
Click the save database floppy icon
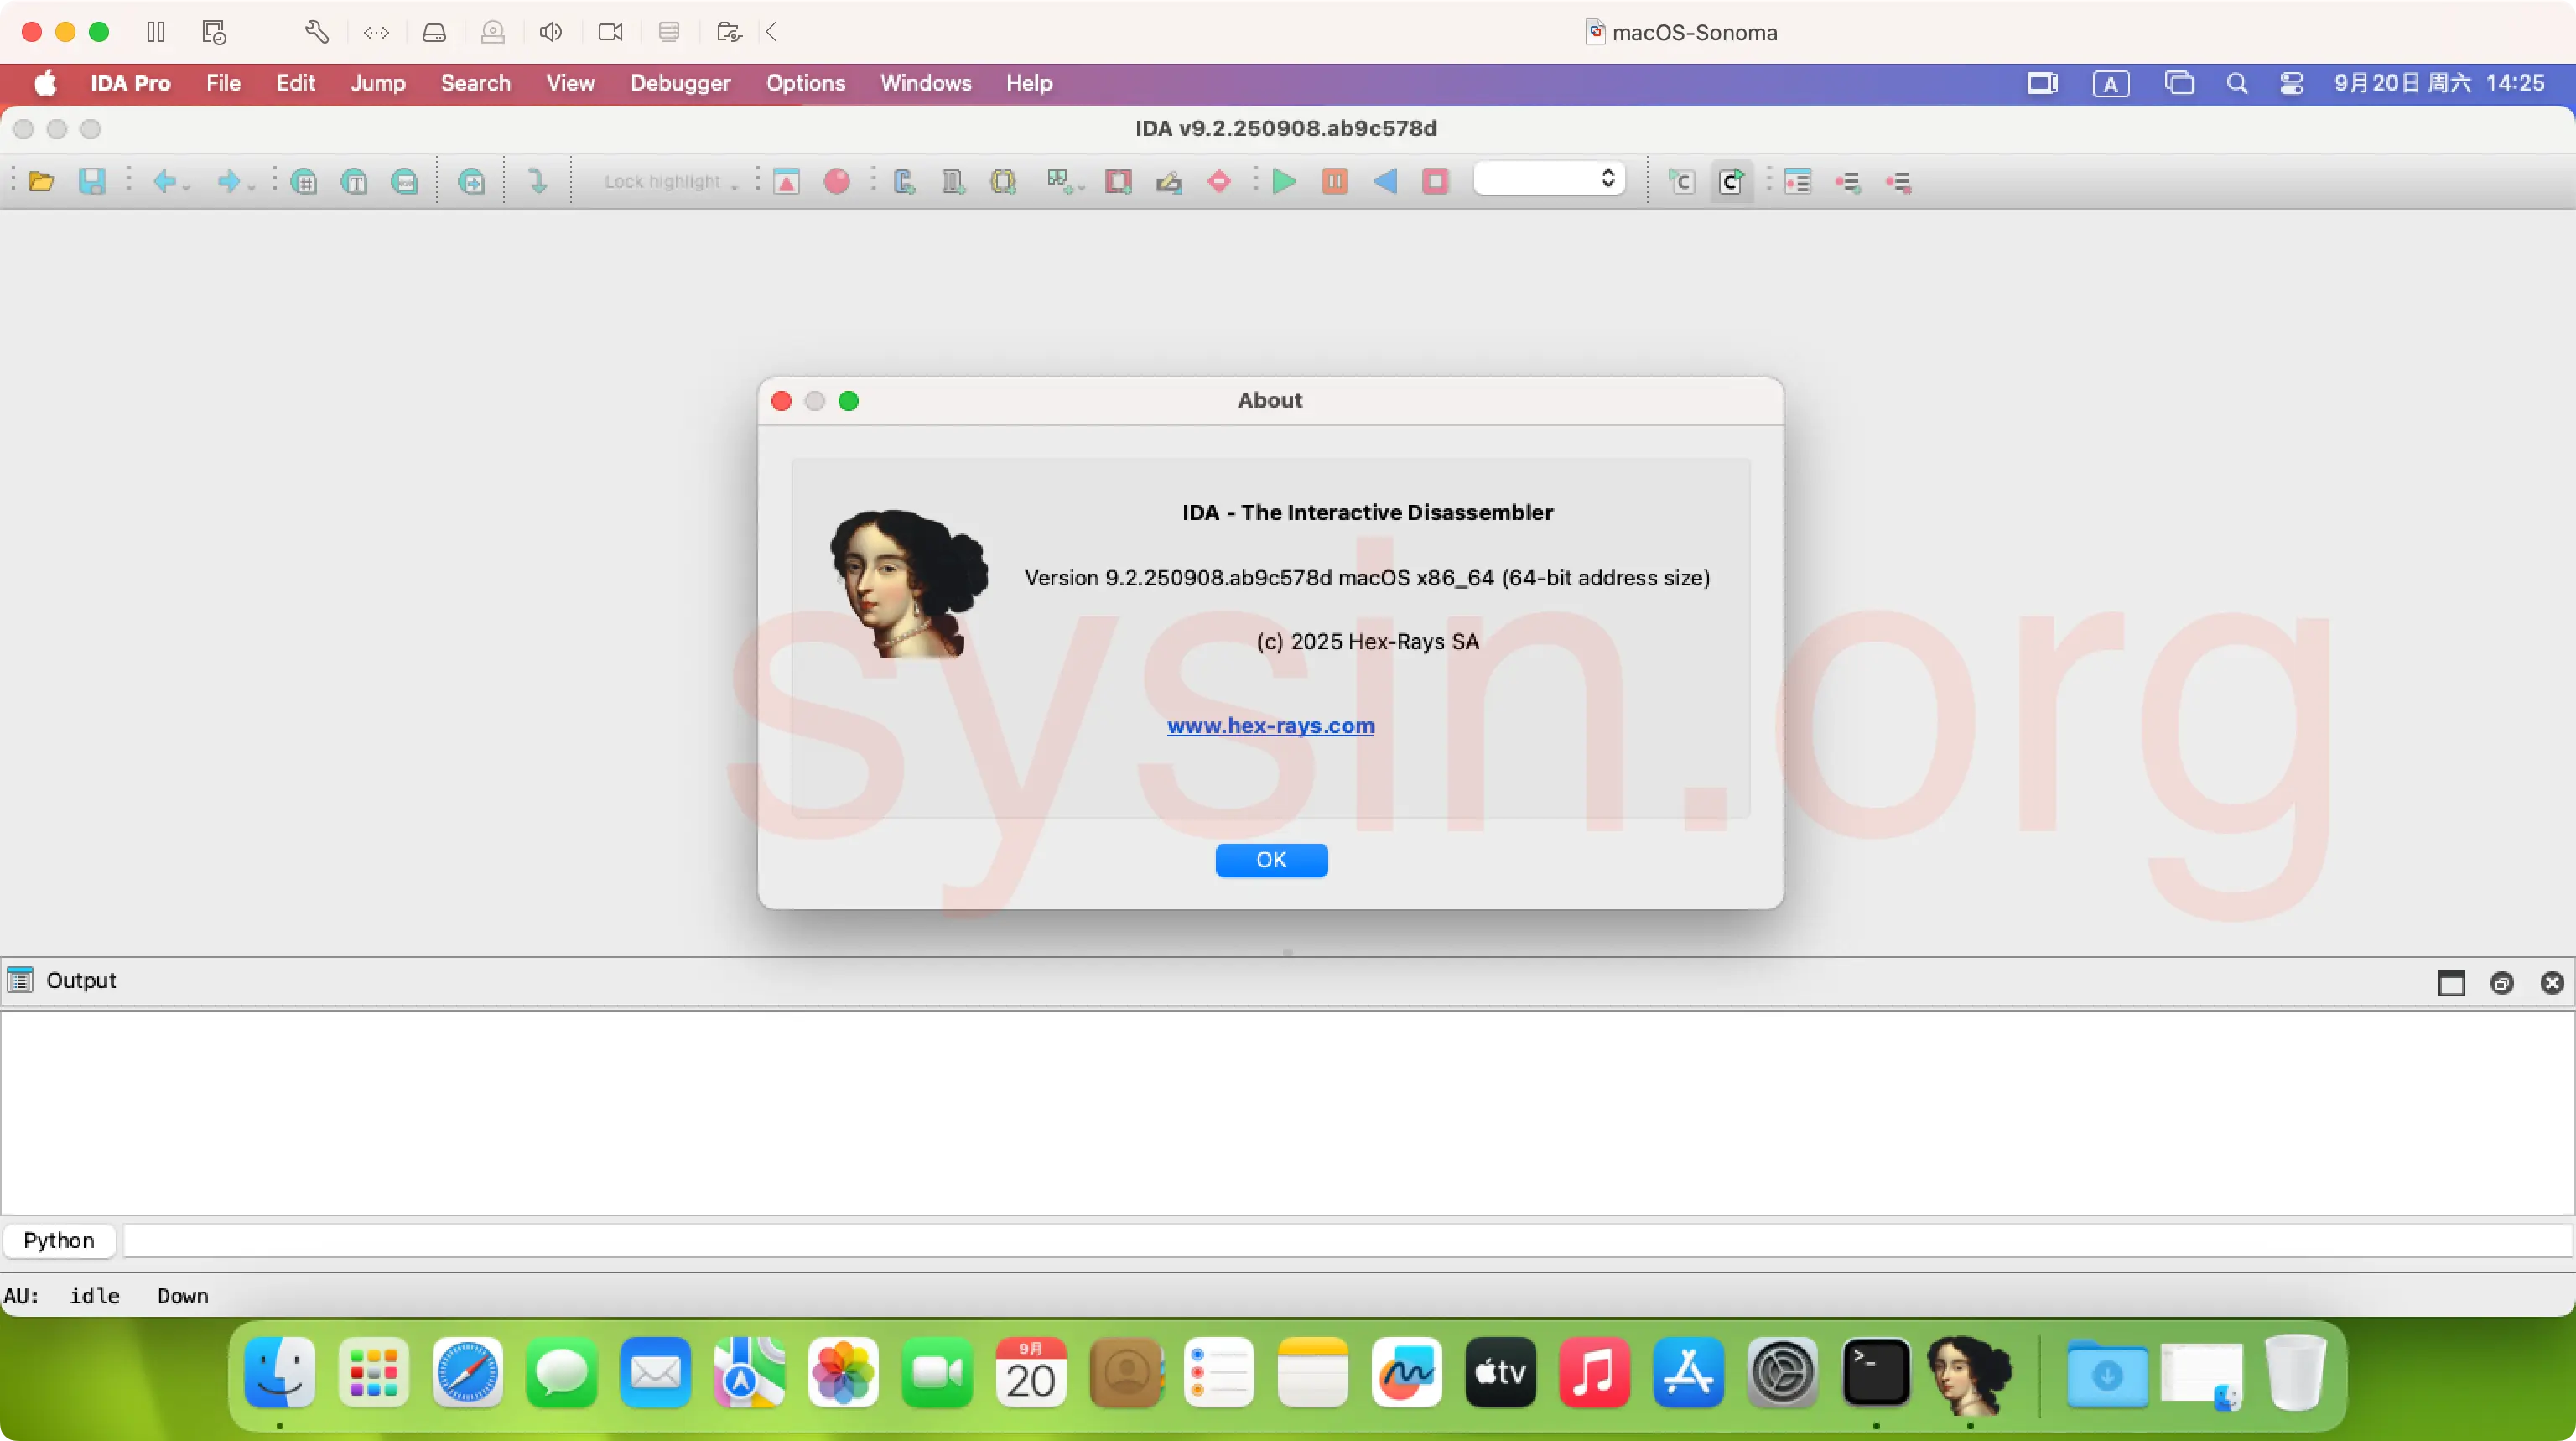coord(92,181)
